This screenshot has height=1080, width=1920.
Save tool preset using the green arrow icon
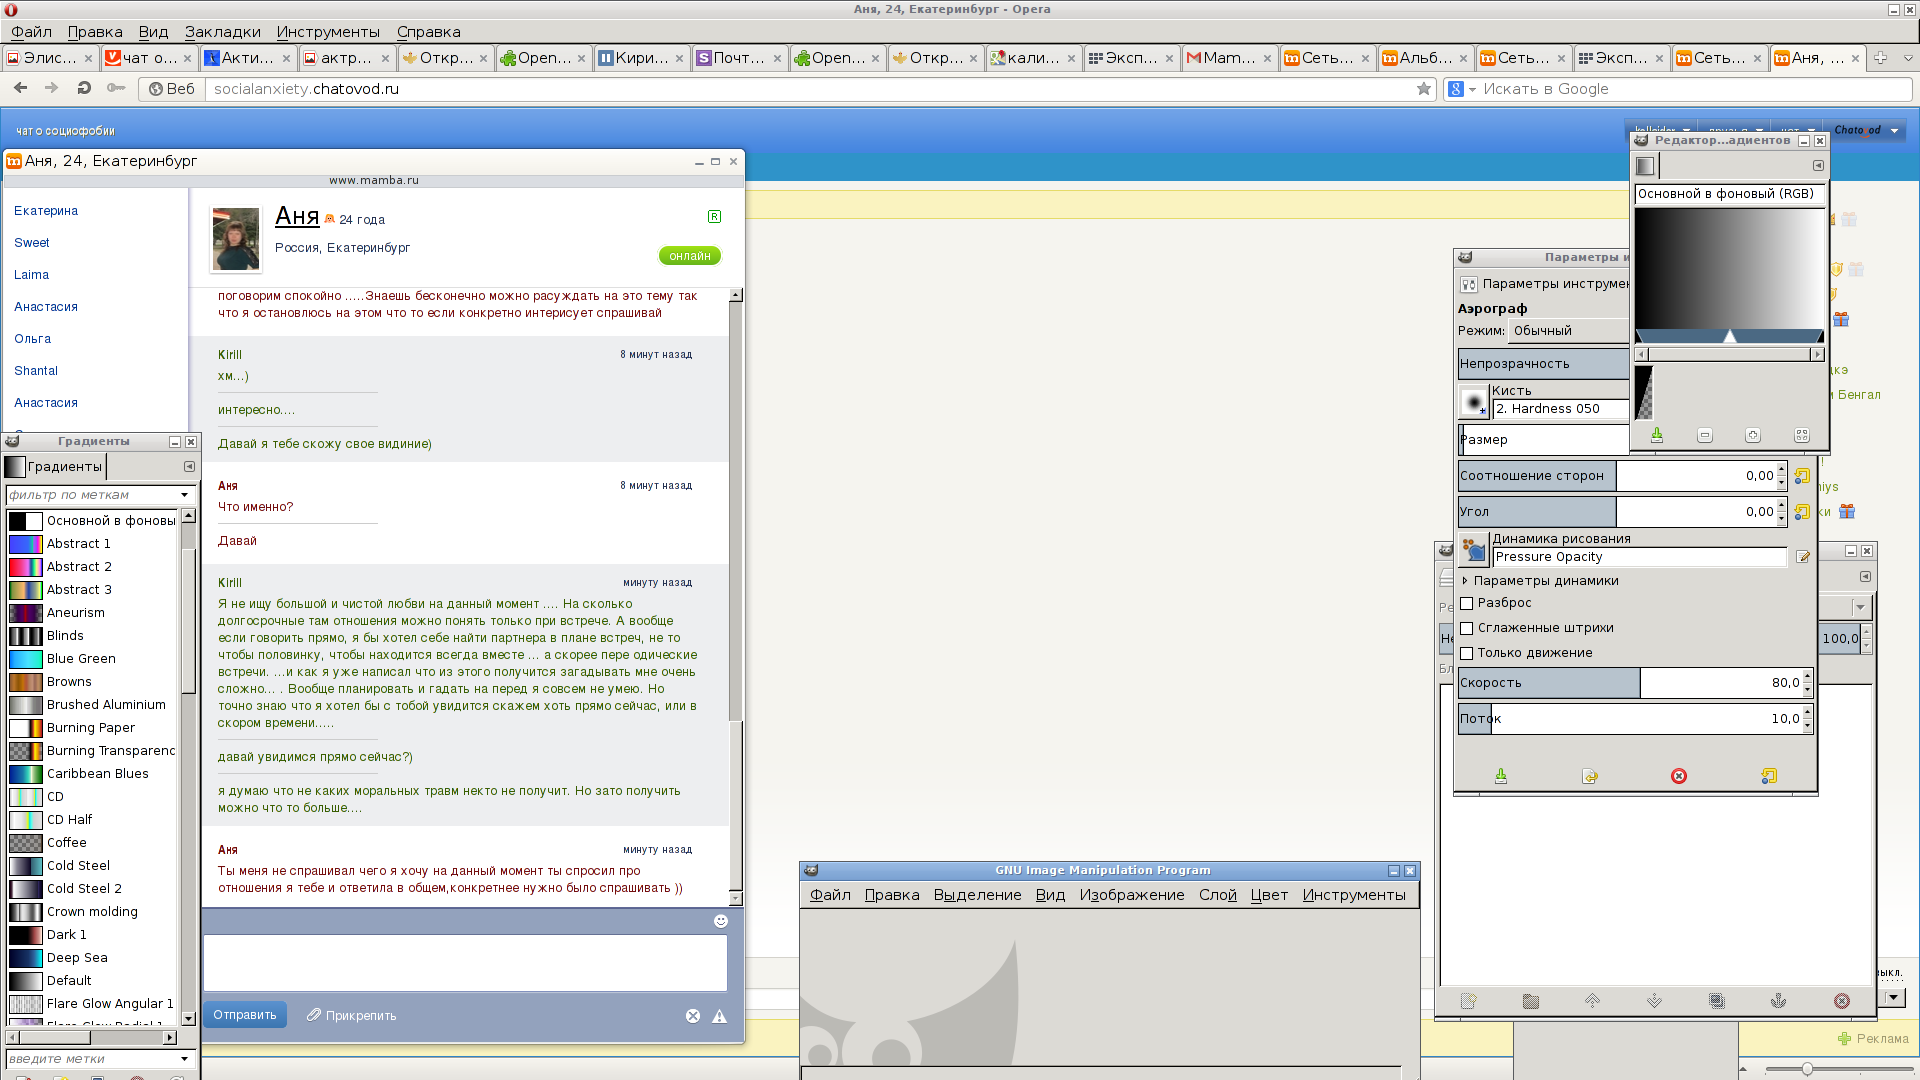click(1501, 776)
